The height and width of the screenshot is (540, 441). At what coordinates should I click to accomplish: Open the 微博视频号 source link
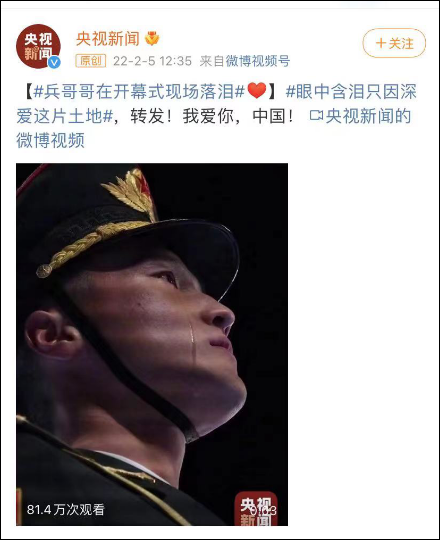[258, 61]
